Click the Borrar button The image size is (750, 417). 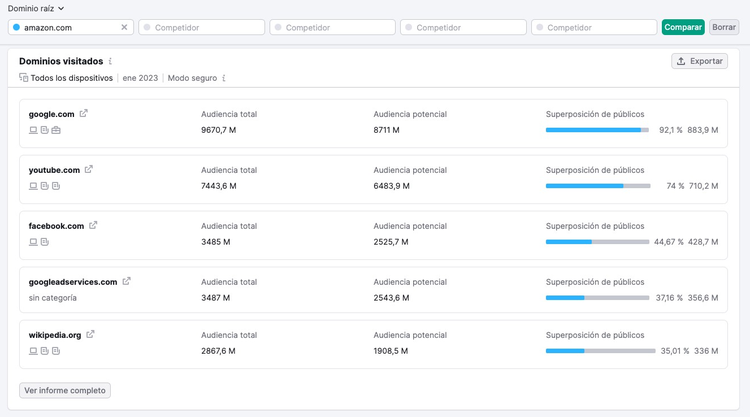(724, 27)
